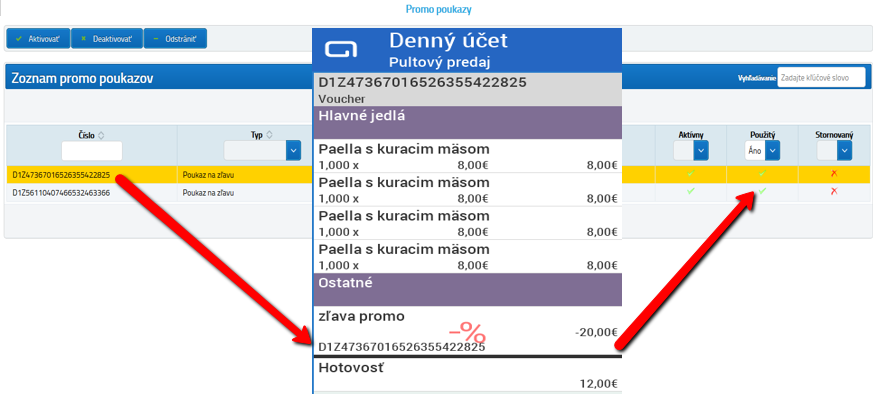Screen dimensions: 873x394
Task: Click the Hotovosť payment line
Action: click(467, 375)
